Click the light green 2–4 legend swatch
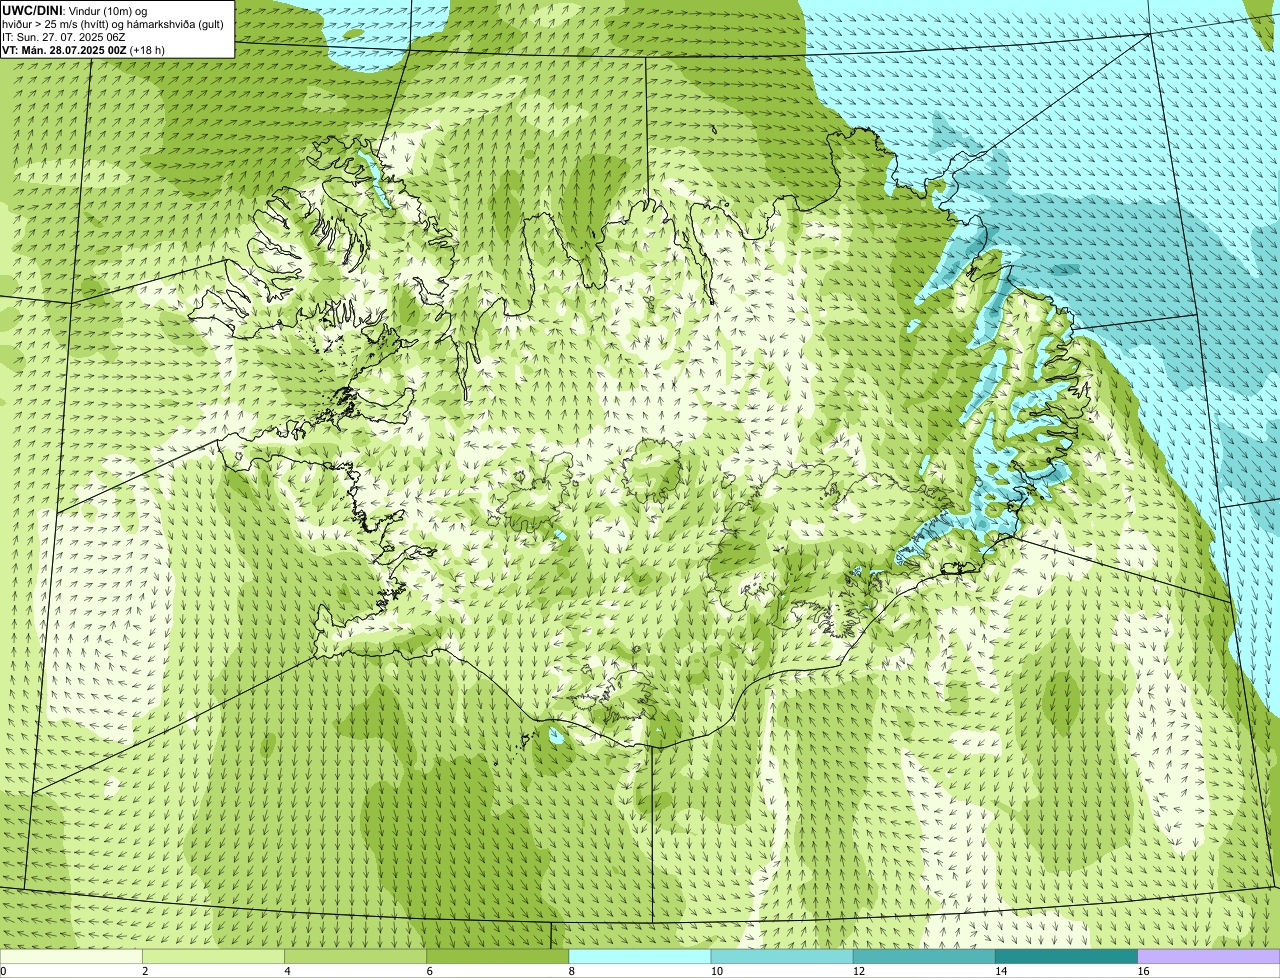The image size is (1280, 978). 213,957
